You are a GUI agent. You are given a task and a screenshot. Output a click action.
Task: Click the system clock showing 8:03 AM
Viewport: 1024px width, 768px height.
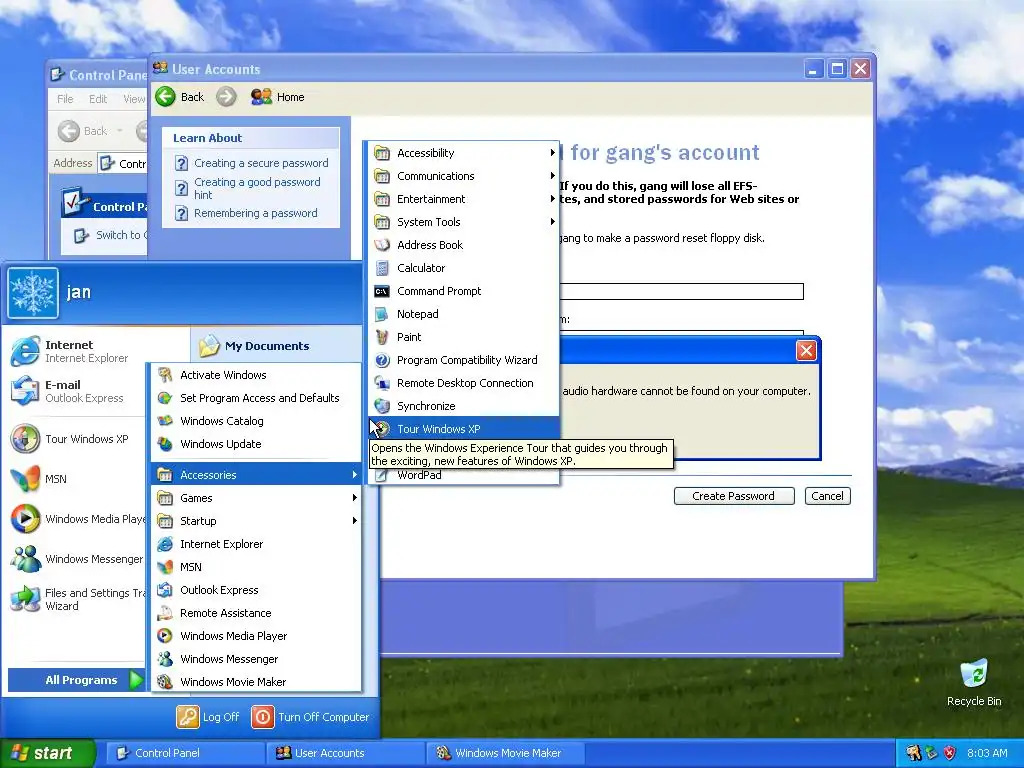point(987,753)
